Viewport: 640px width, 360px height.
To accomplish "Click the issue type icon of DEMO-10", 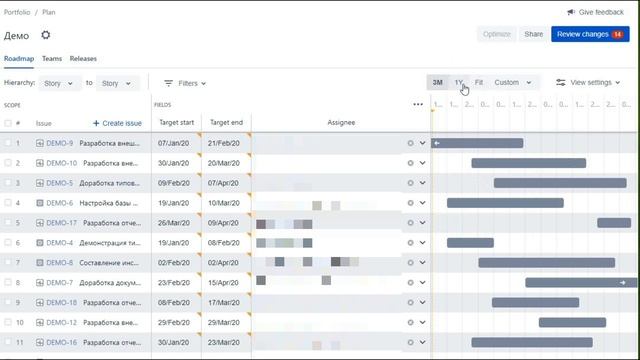I will pos(40,163).
